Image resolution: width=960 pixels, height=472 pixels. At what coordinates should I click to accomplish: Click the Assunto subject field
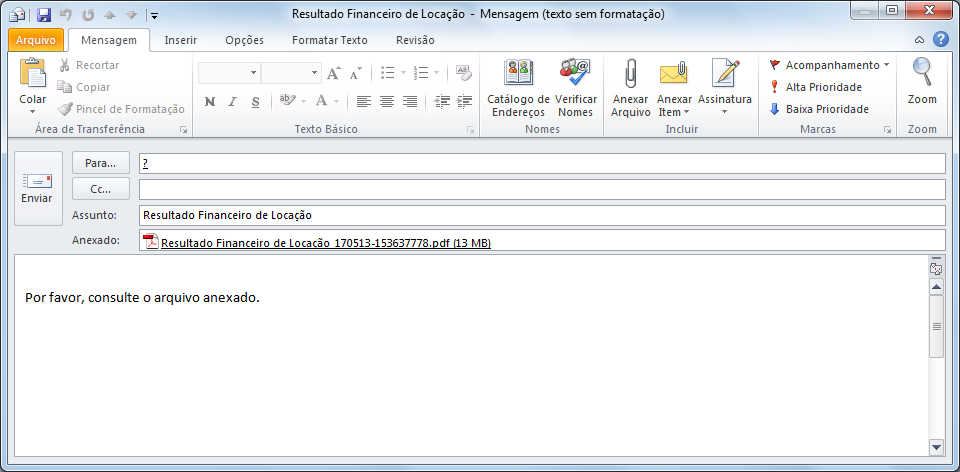click(542, 215)
